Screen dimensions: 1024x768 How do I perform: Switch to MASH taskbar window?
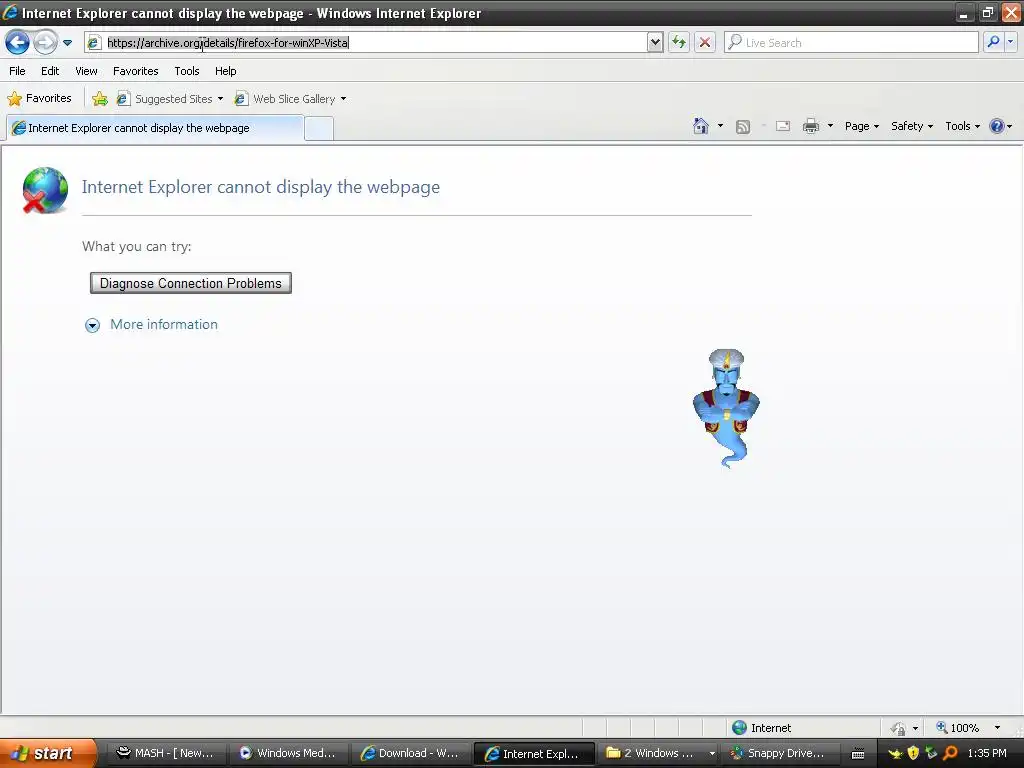click(165, 753)
